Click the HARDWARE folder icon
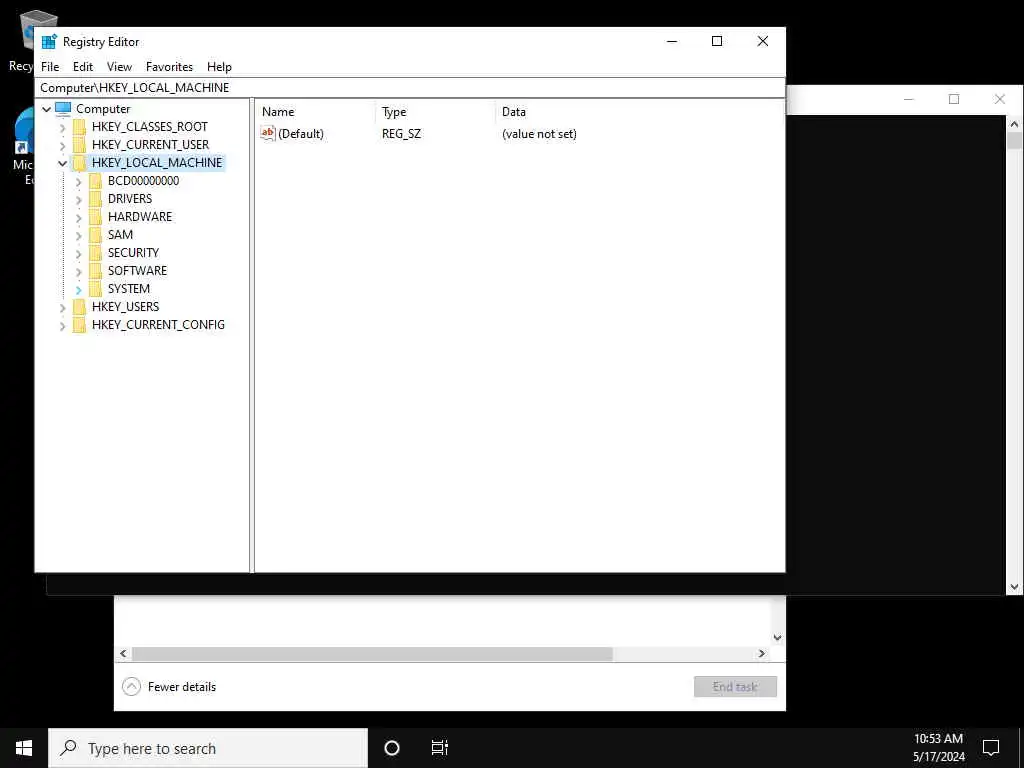Viewport: 1024px width, 768px height. 95,217
